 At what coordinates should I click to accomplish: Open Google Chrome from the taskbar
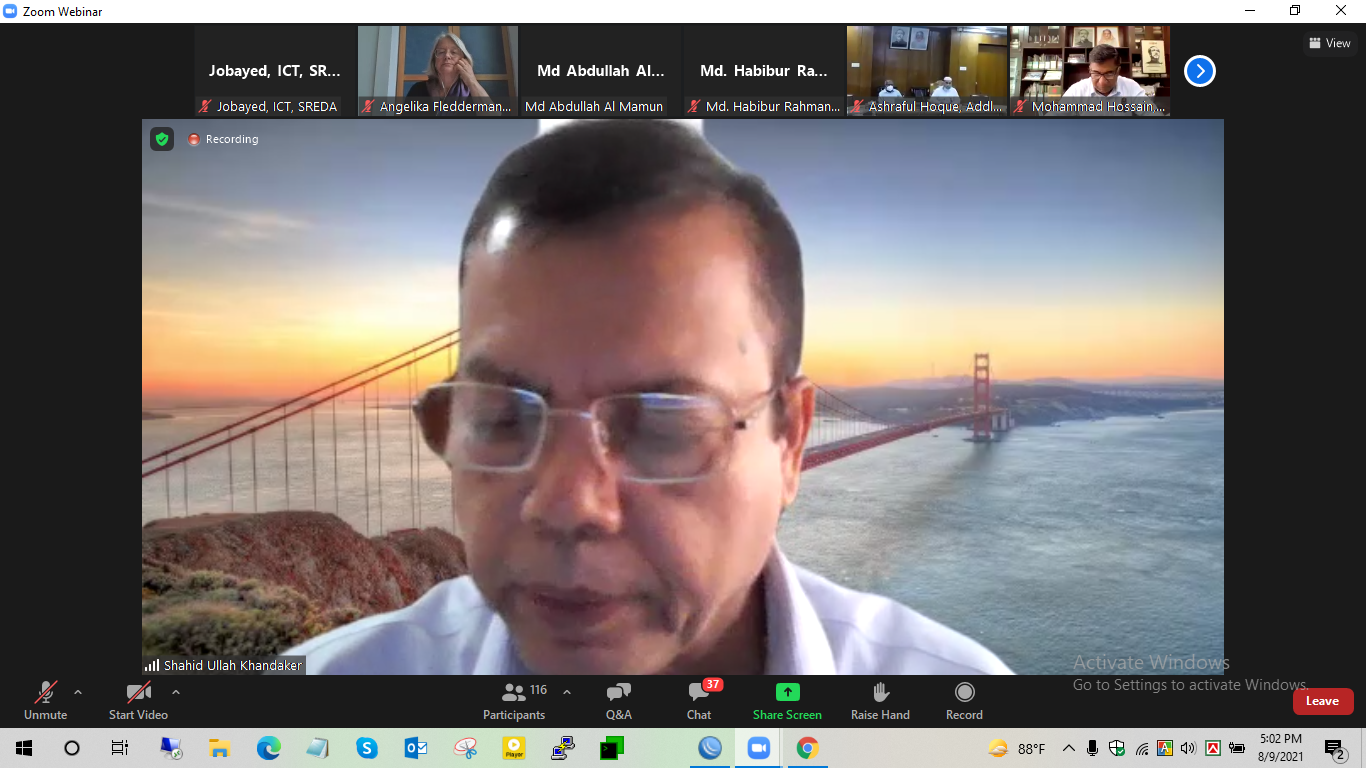coord(808,748)
